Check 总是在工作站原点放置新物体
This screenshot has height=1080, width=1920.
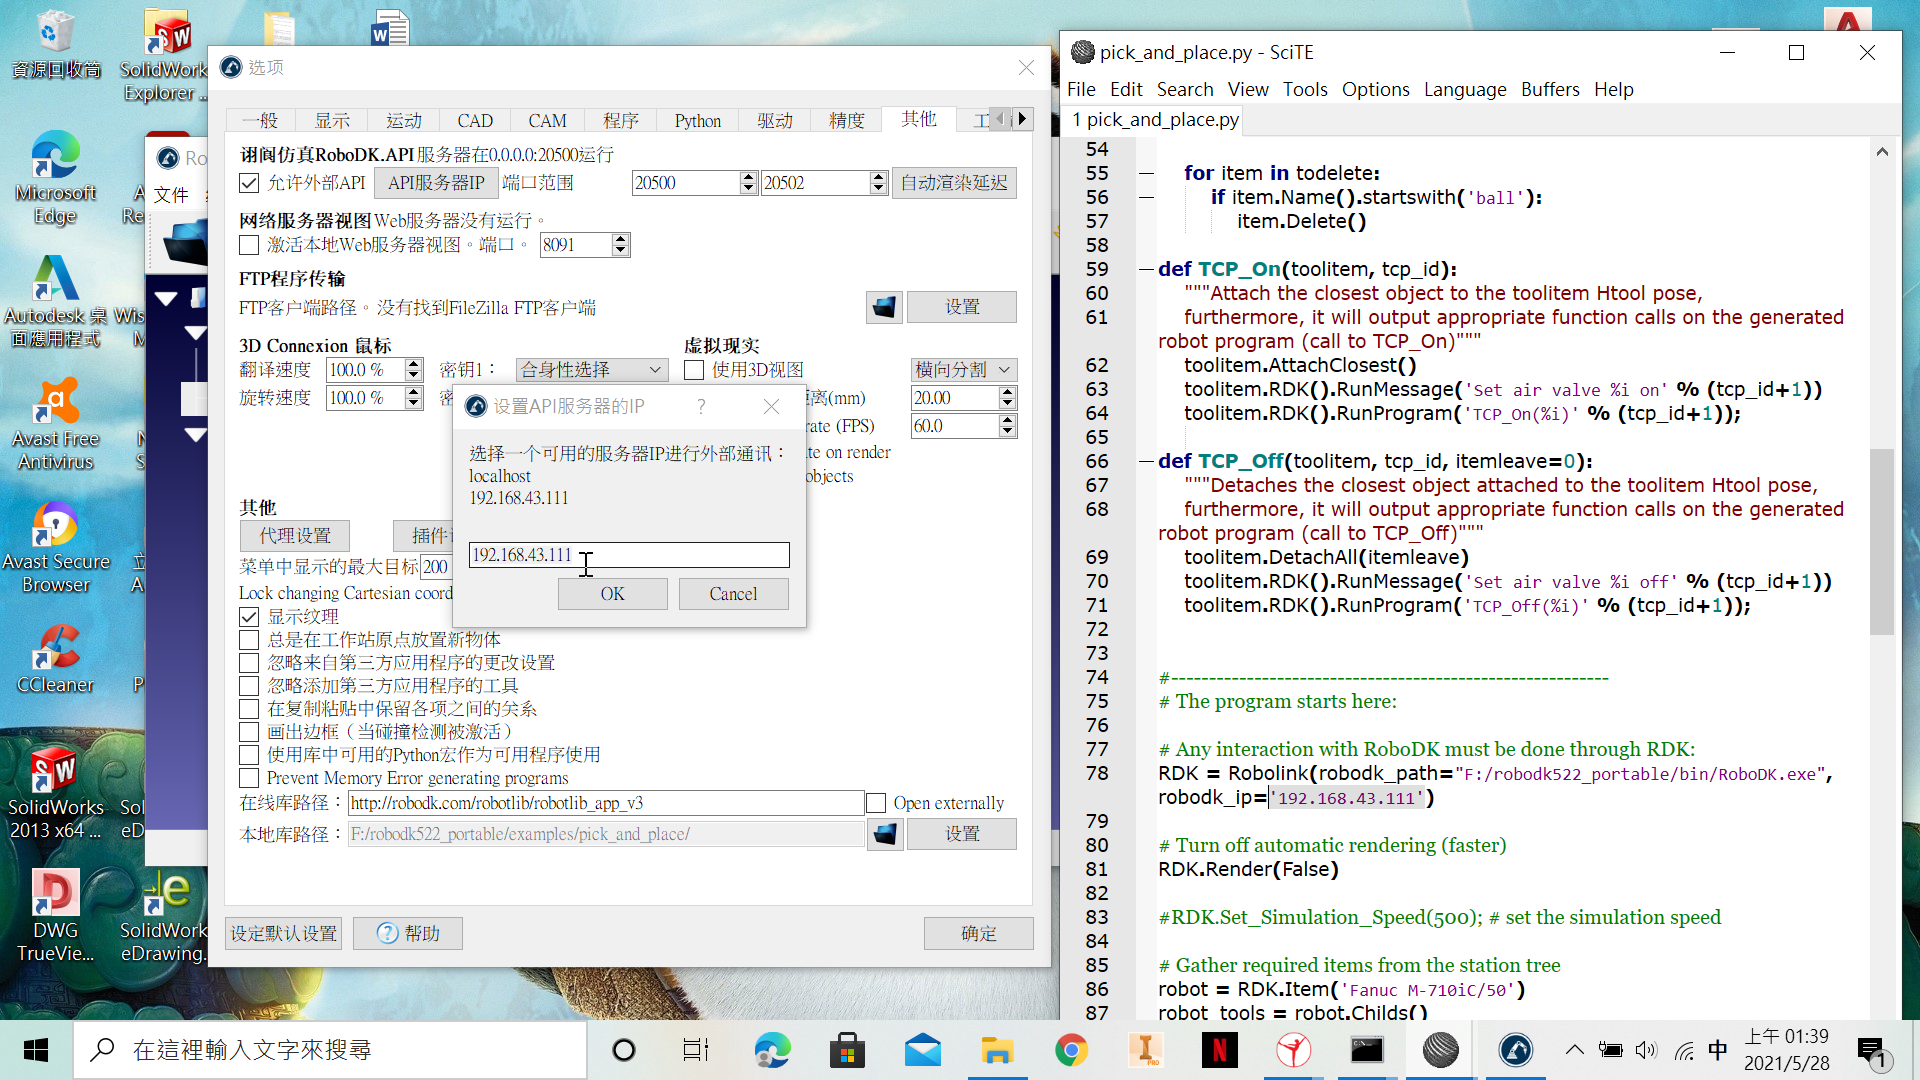pyautogui.click(x=249, y=640)
